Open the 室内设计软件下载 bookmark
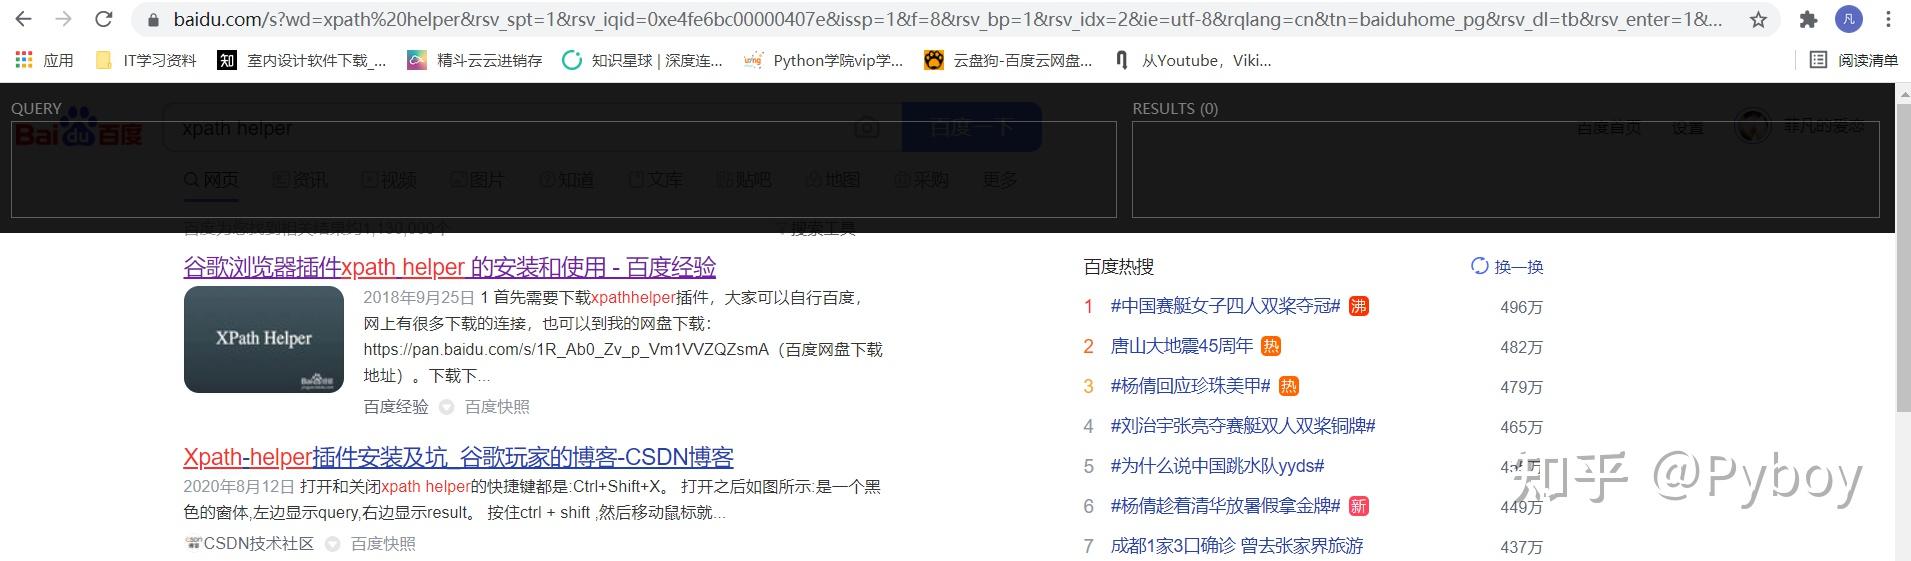Image resolution: width=1911 pixels, height=561 pixels. pos(302,60)
